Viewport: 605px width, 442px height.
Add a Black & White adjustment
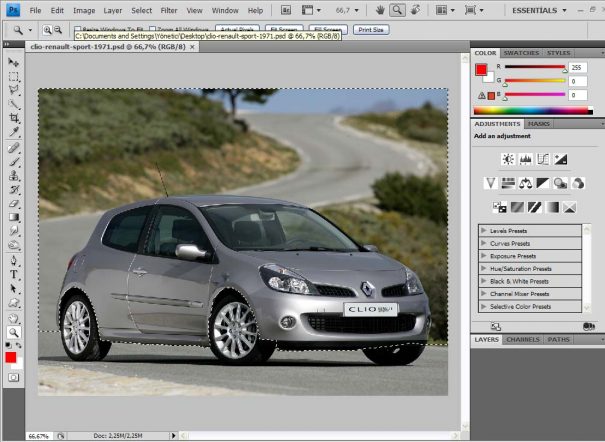pos(542,183)
